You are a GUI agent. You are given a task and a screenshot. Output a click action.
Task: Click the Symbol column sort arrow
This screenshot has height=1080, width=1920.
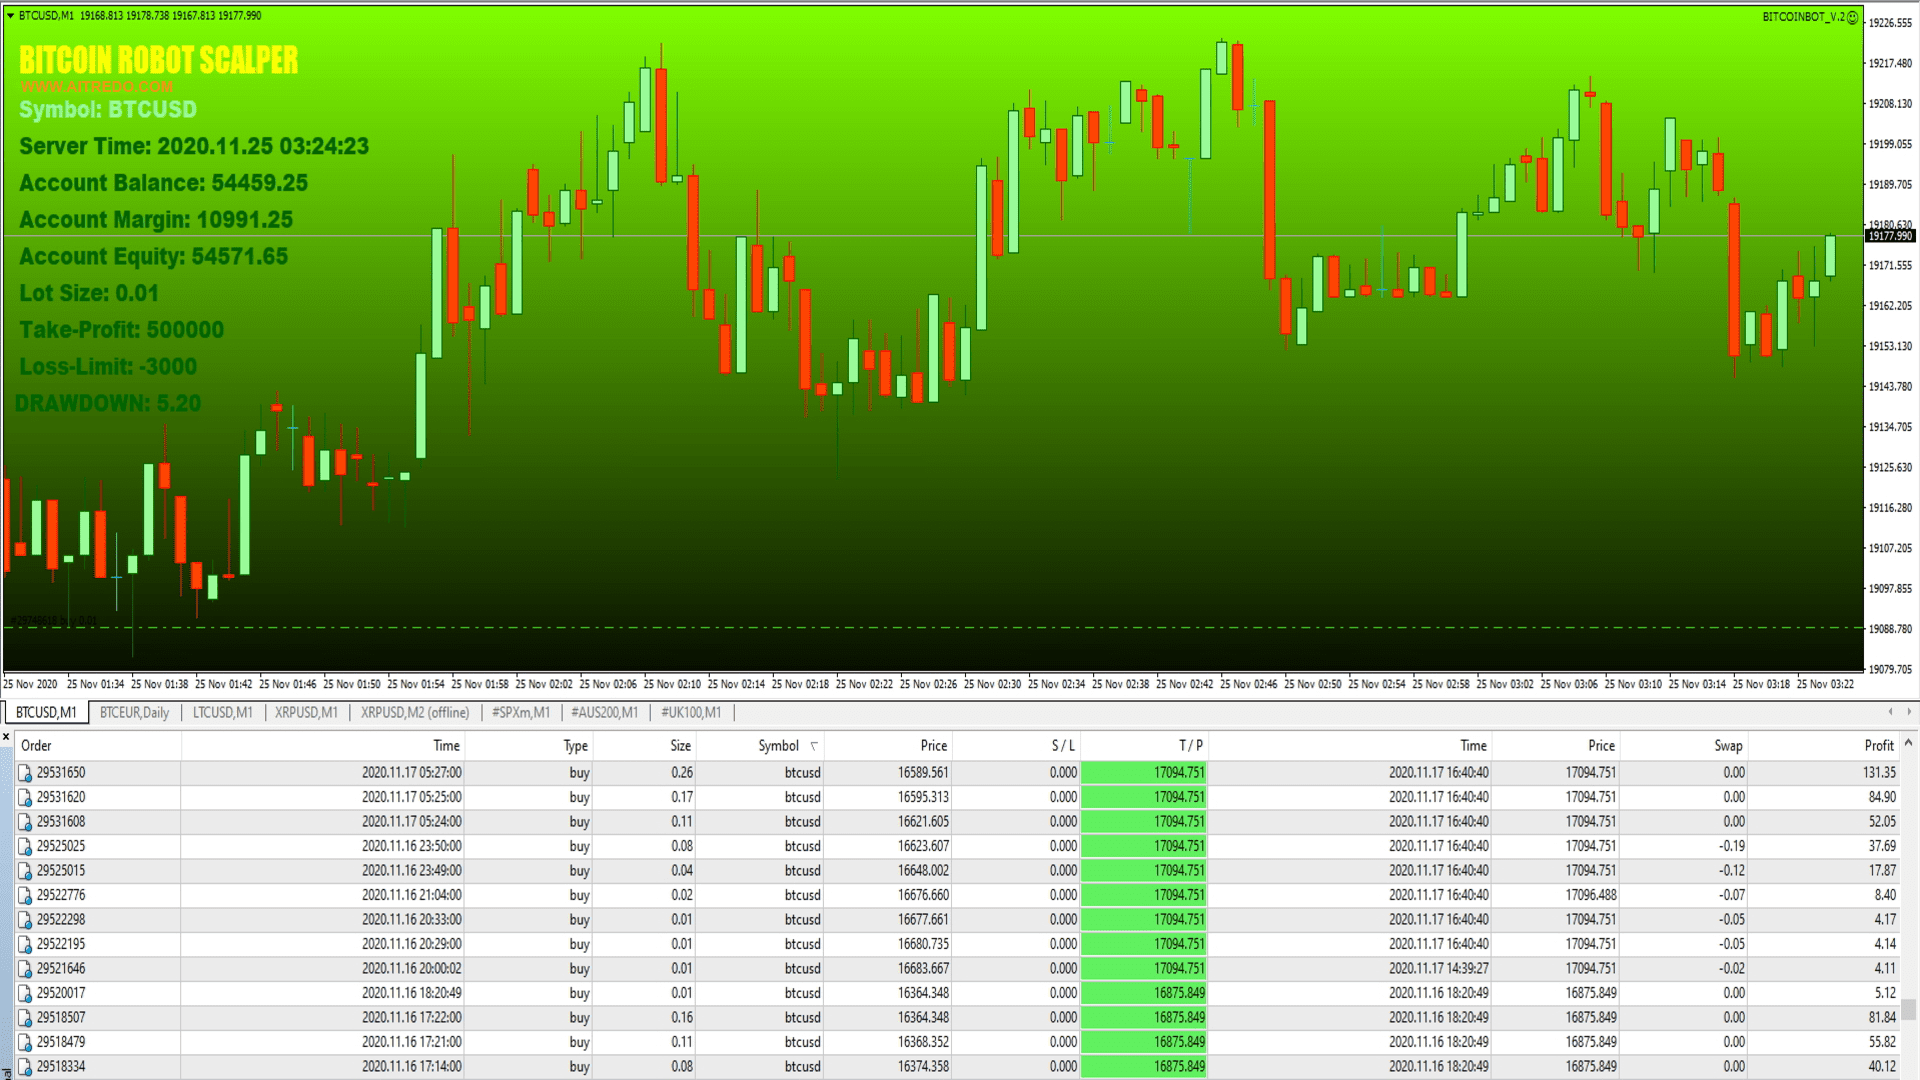814,746
